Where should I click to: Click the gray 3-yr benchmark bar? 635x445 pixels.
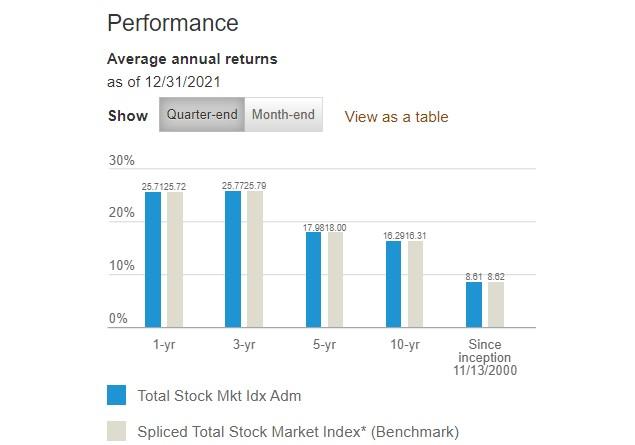tap(255, 259)
